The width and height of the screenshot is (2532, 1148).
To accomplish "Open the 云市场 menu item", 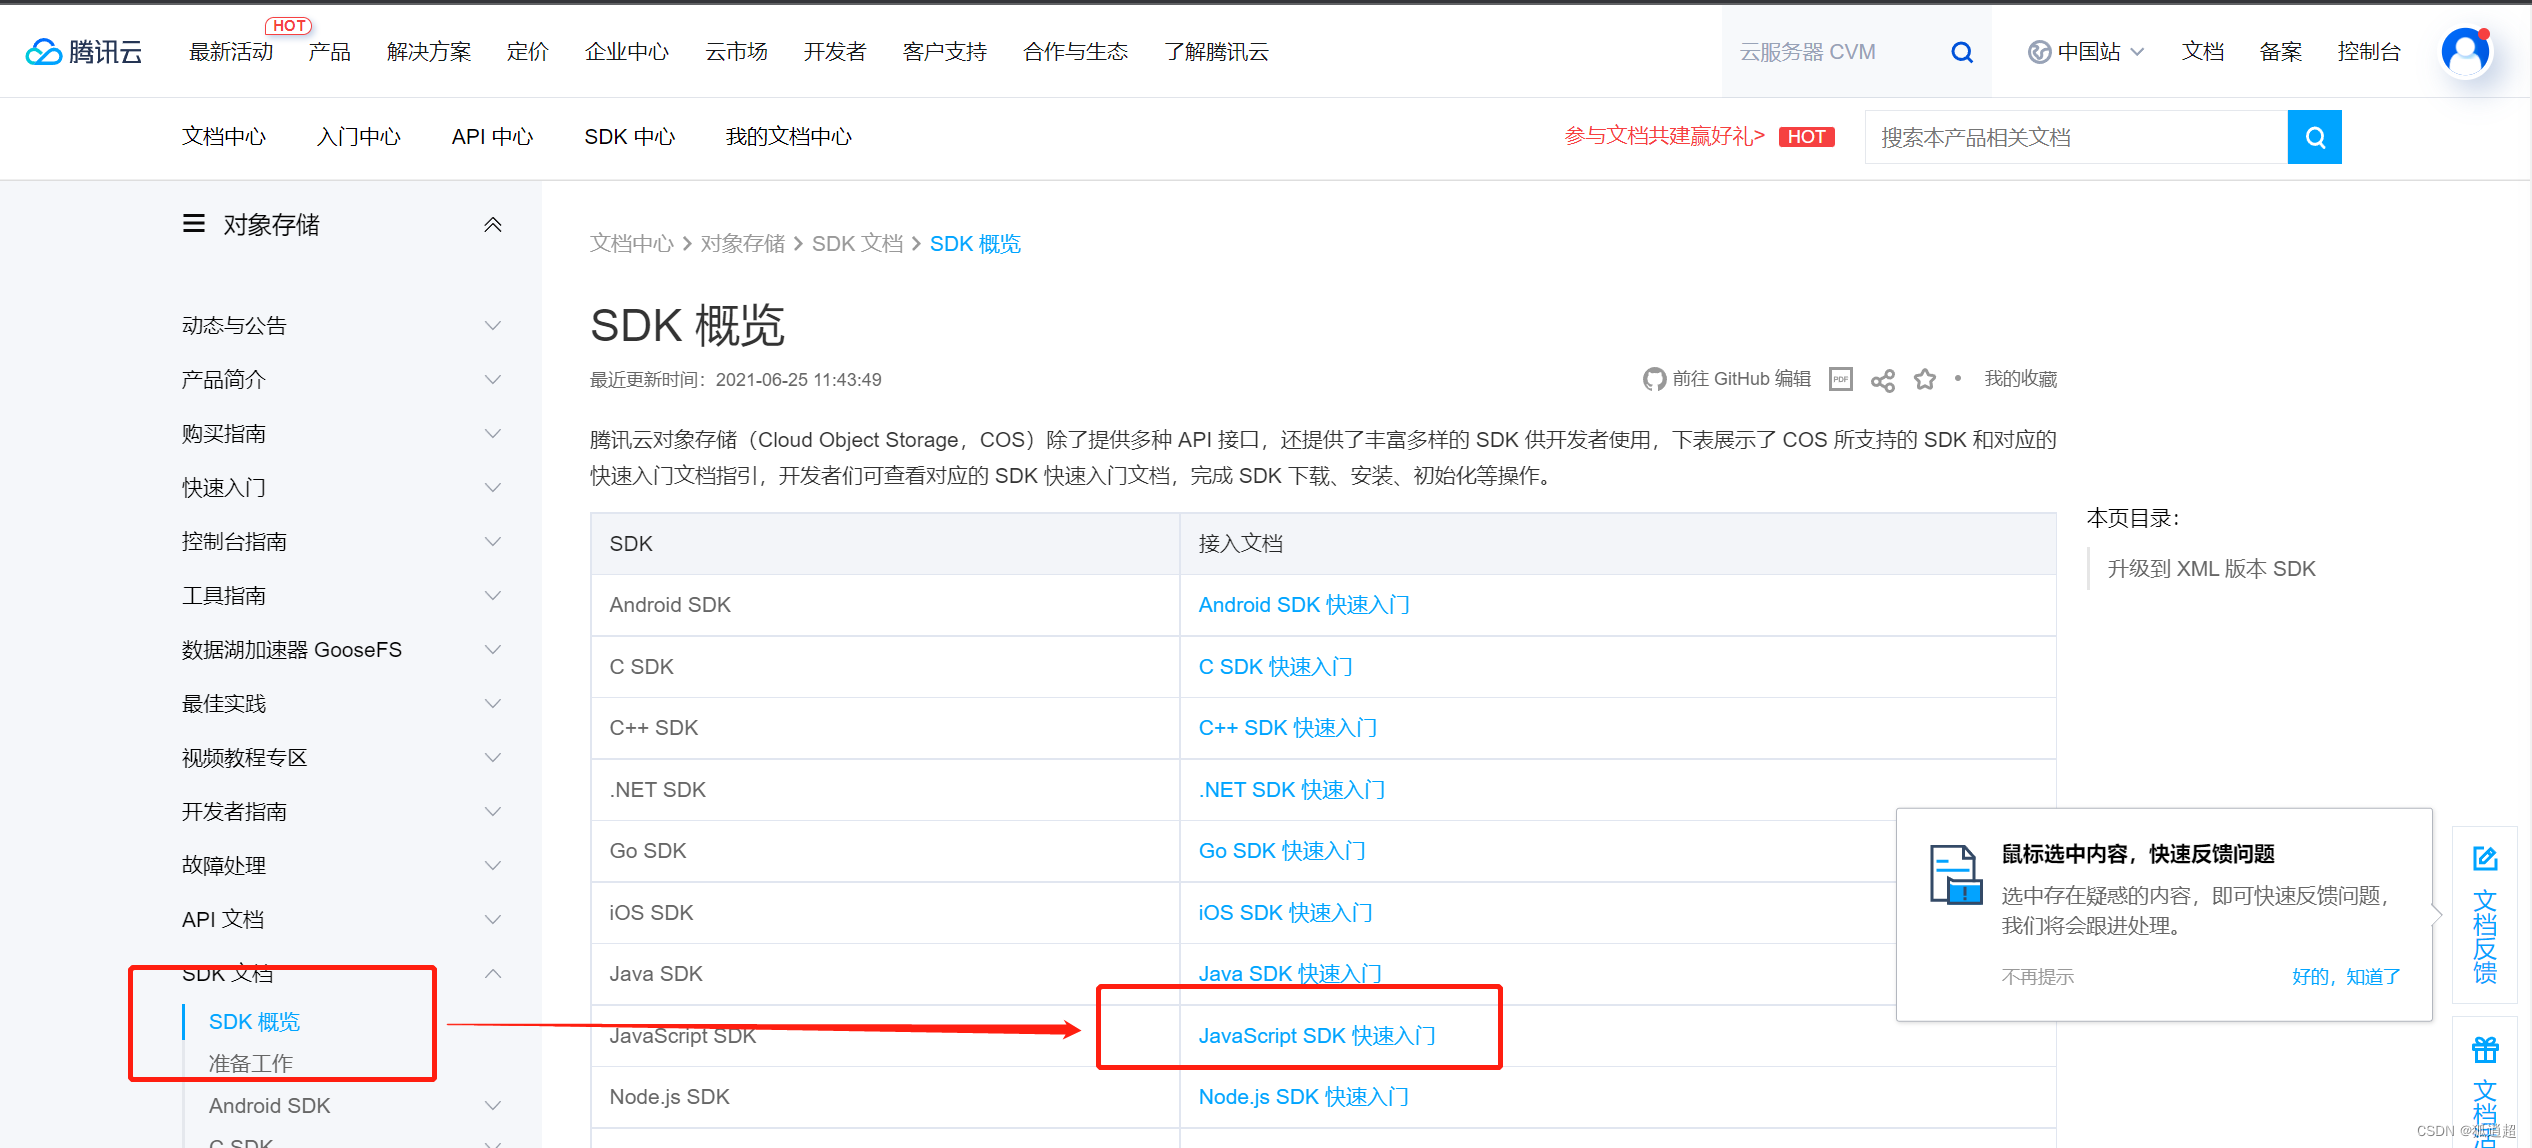I will [737, 52].
